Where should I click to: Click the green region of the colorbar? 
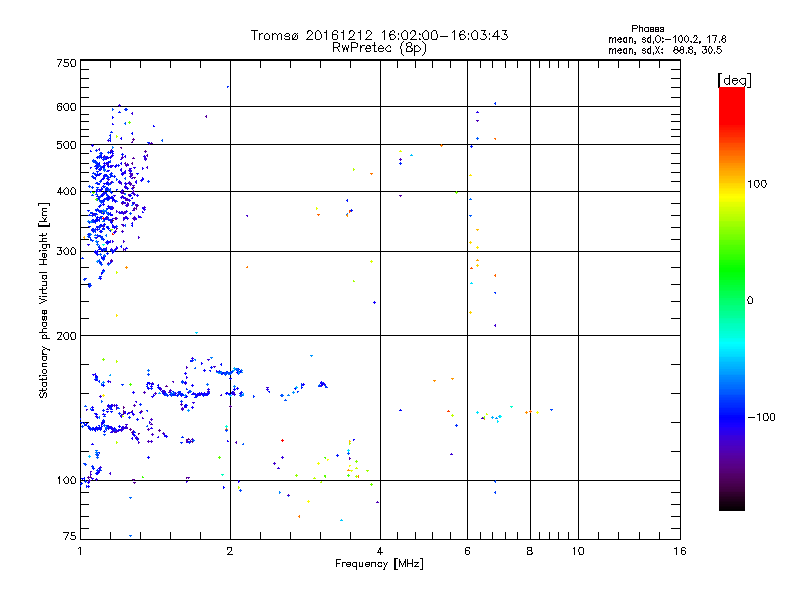[732, 270]
